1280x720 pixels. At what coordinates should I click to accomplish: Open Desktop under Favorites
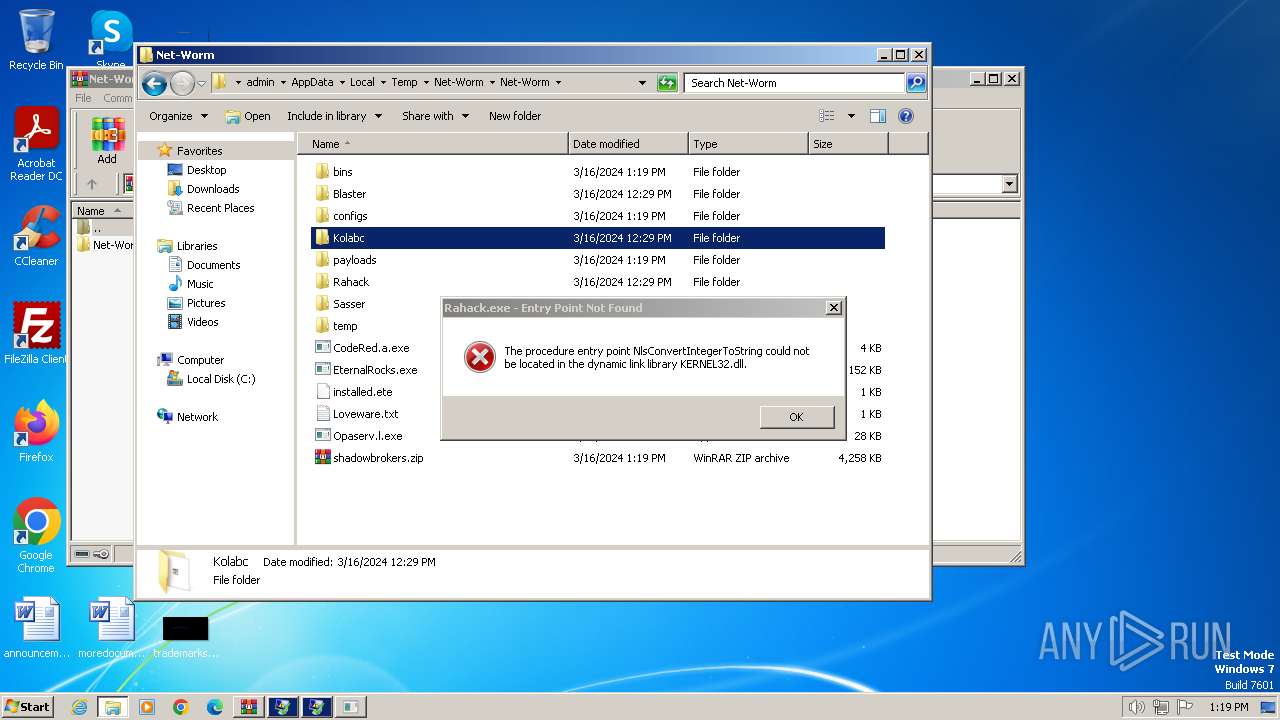pyautogui.click(x=206, y=170)
